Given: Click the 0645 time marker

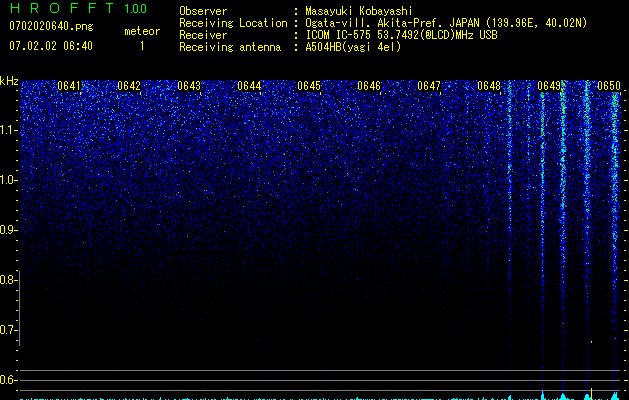Looking at the screenshot, I should click(309, 86).
